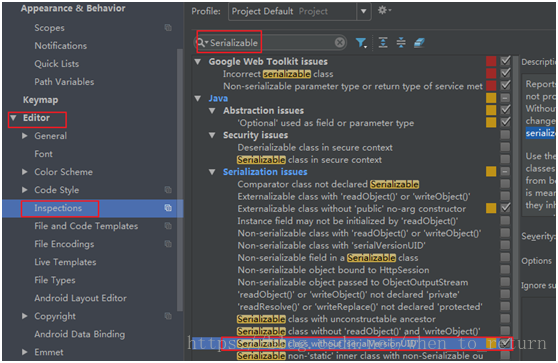
Task: Open Font settings page
Action: (x=43, y=154)
